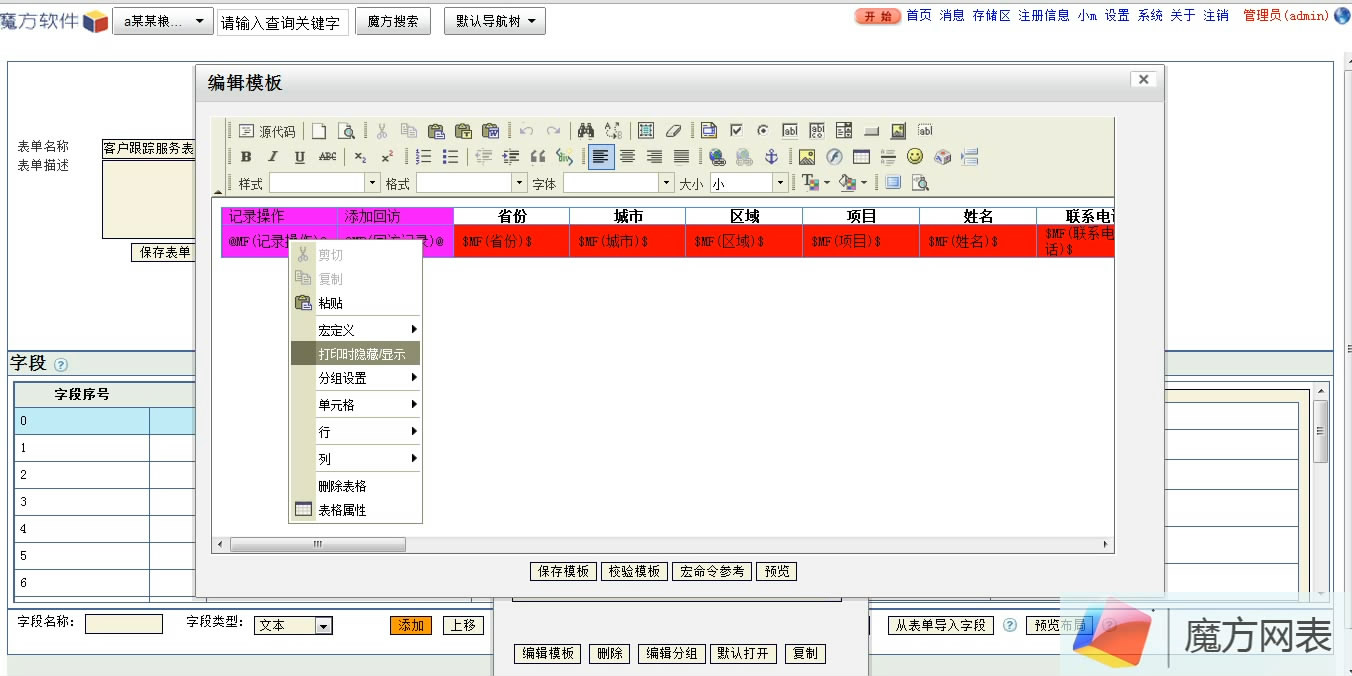This screenshot has width=1352, height=676.
Task: Insert a hyperlink with globe icon
Action: click(717, 157)
